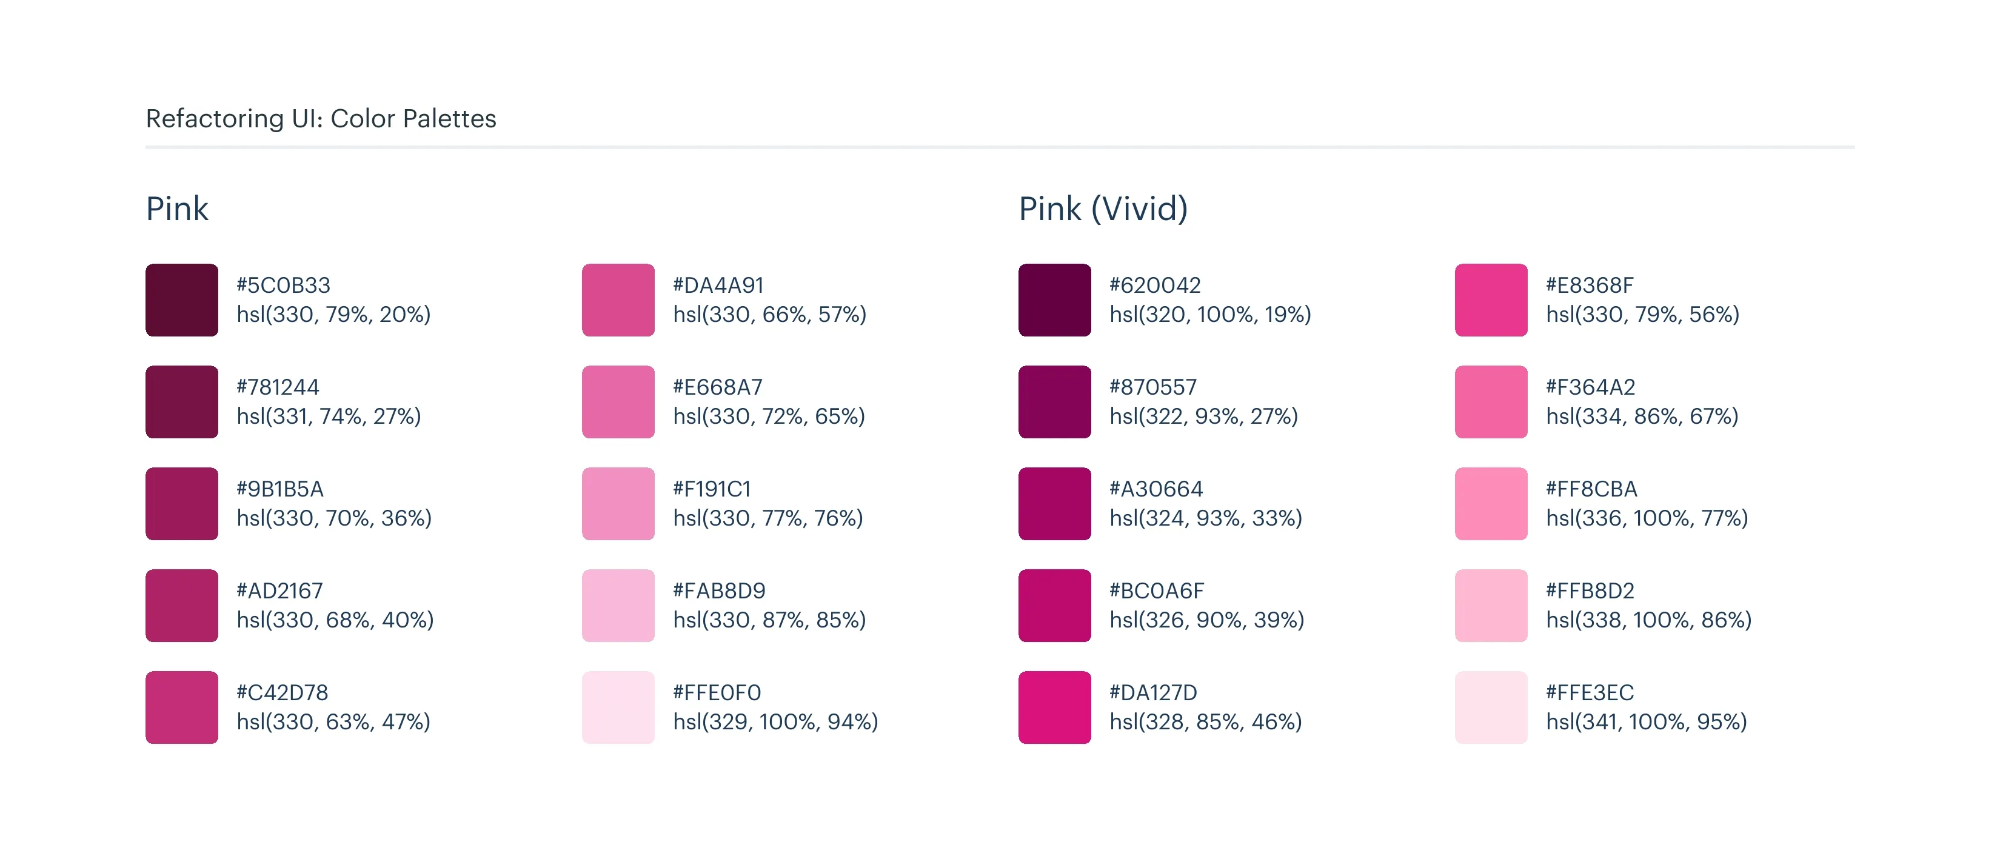Click the 'Pink' section heading
2000x868 pixels.
click(x=177, y=209)
